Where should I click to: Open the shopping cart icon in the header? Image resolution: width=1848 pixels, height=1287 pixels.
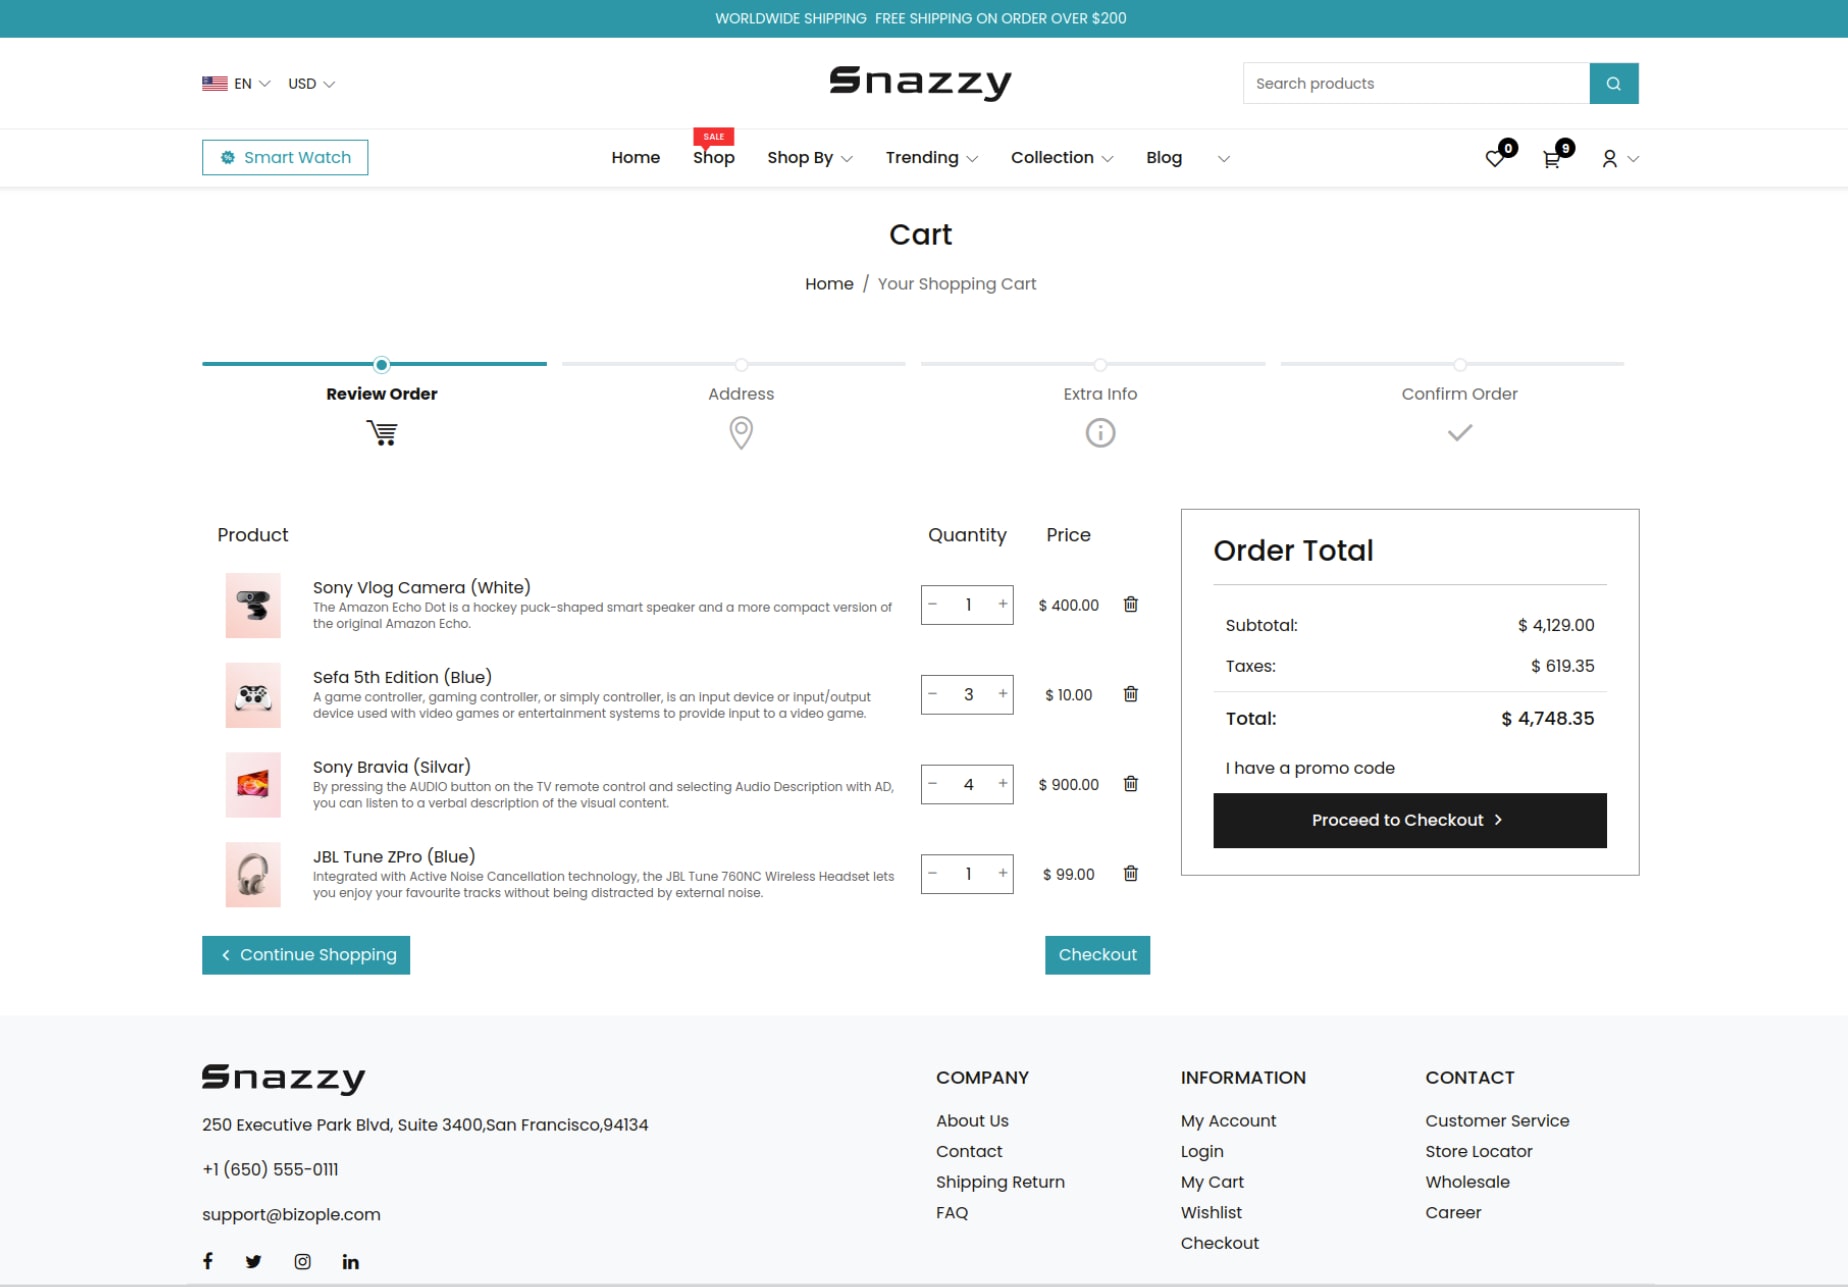[1551, 159]
